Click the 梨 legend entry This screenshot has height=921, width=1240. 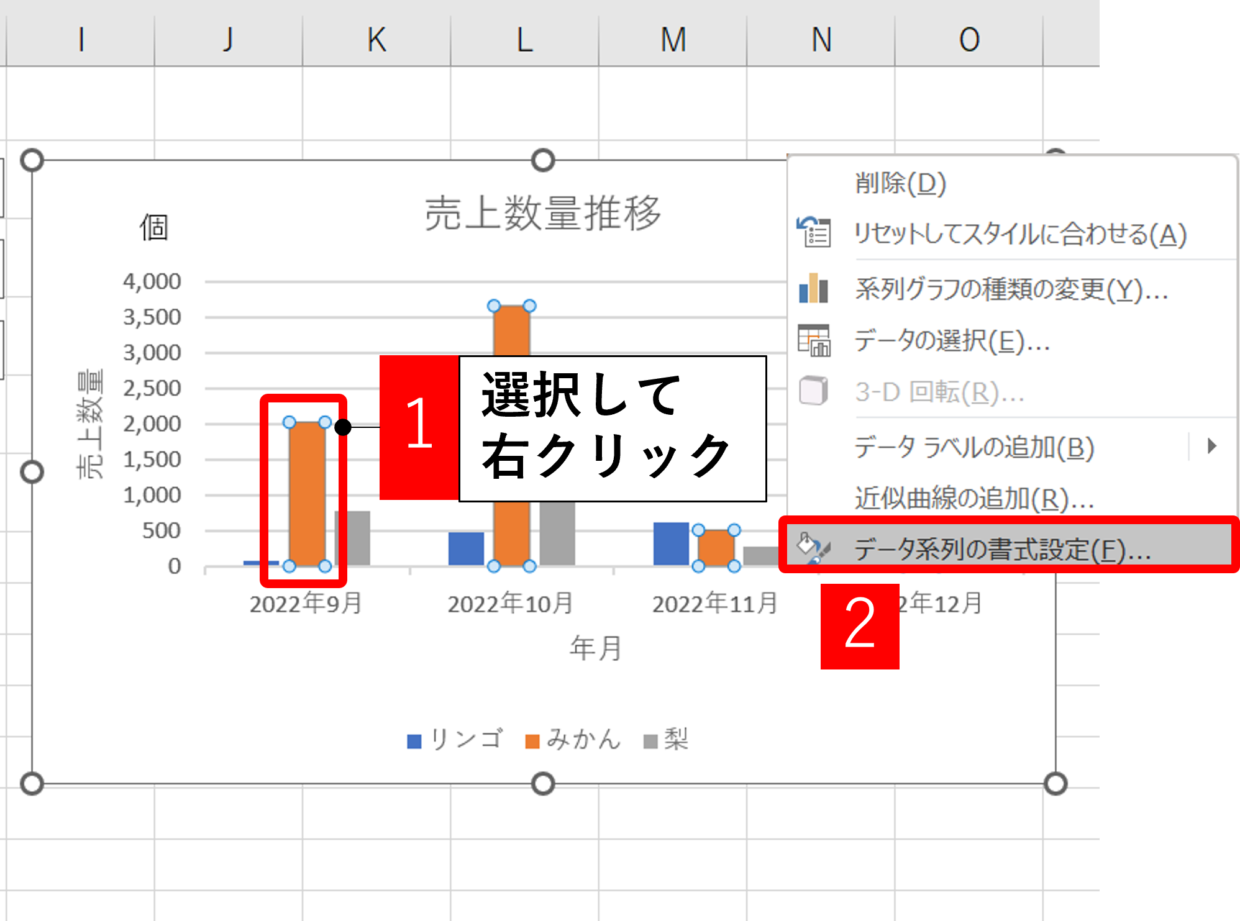point(667,740)
